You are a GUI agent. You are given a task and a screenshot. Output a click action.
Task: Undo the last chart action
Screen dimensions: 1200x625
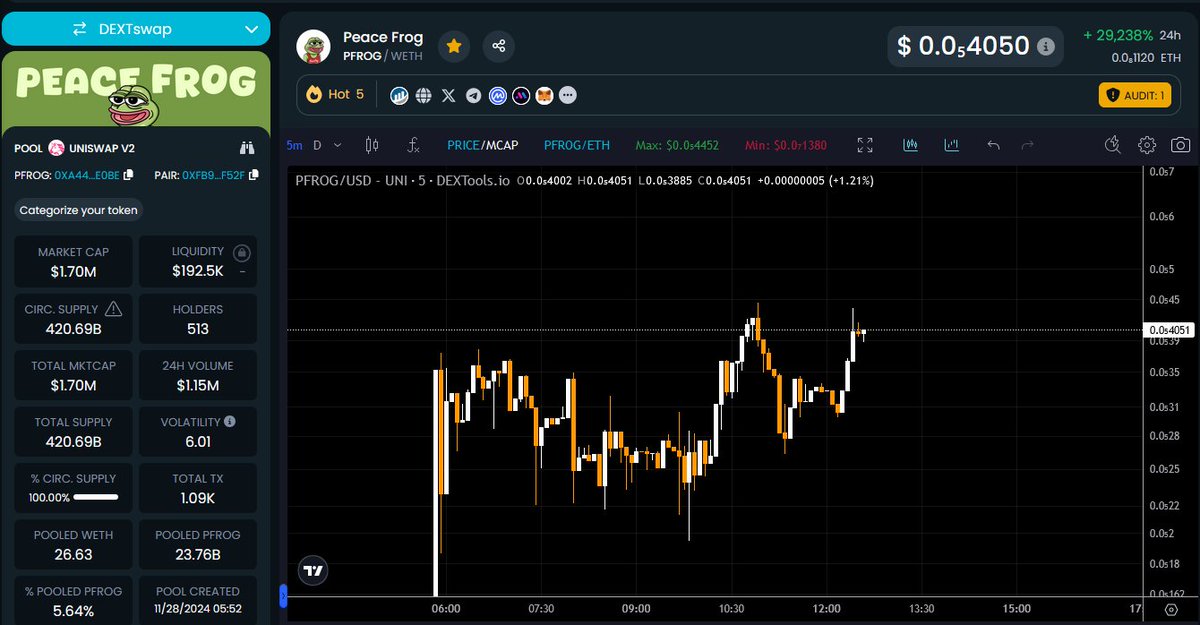pyautogui.click(x=993, y=145)
